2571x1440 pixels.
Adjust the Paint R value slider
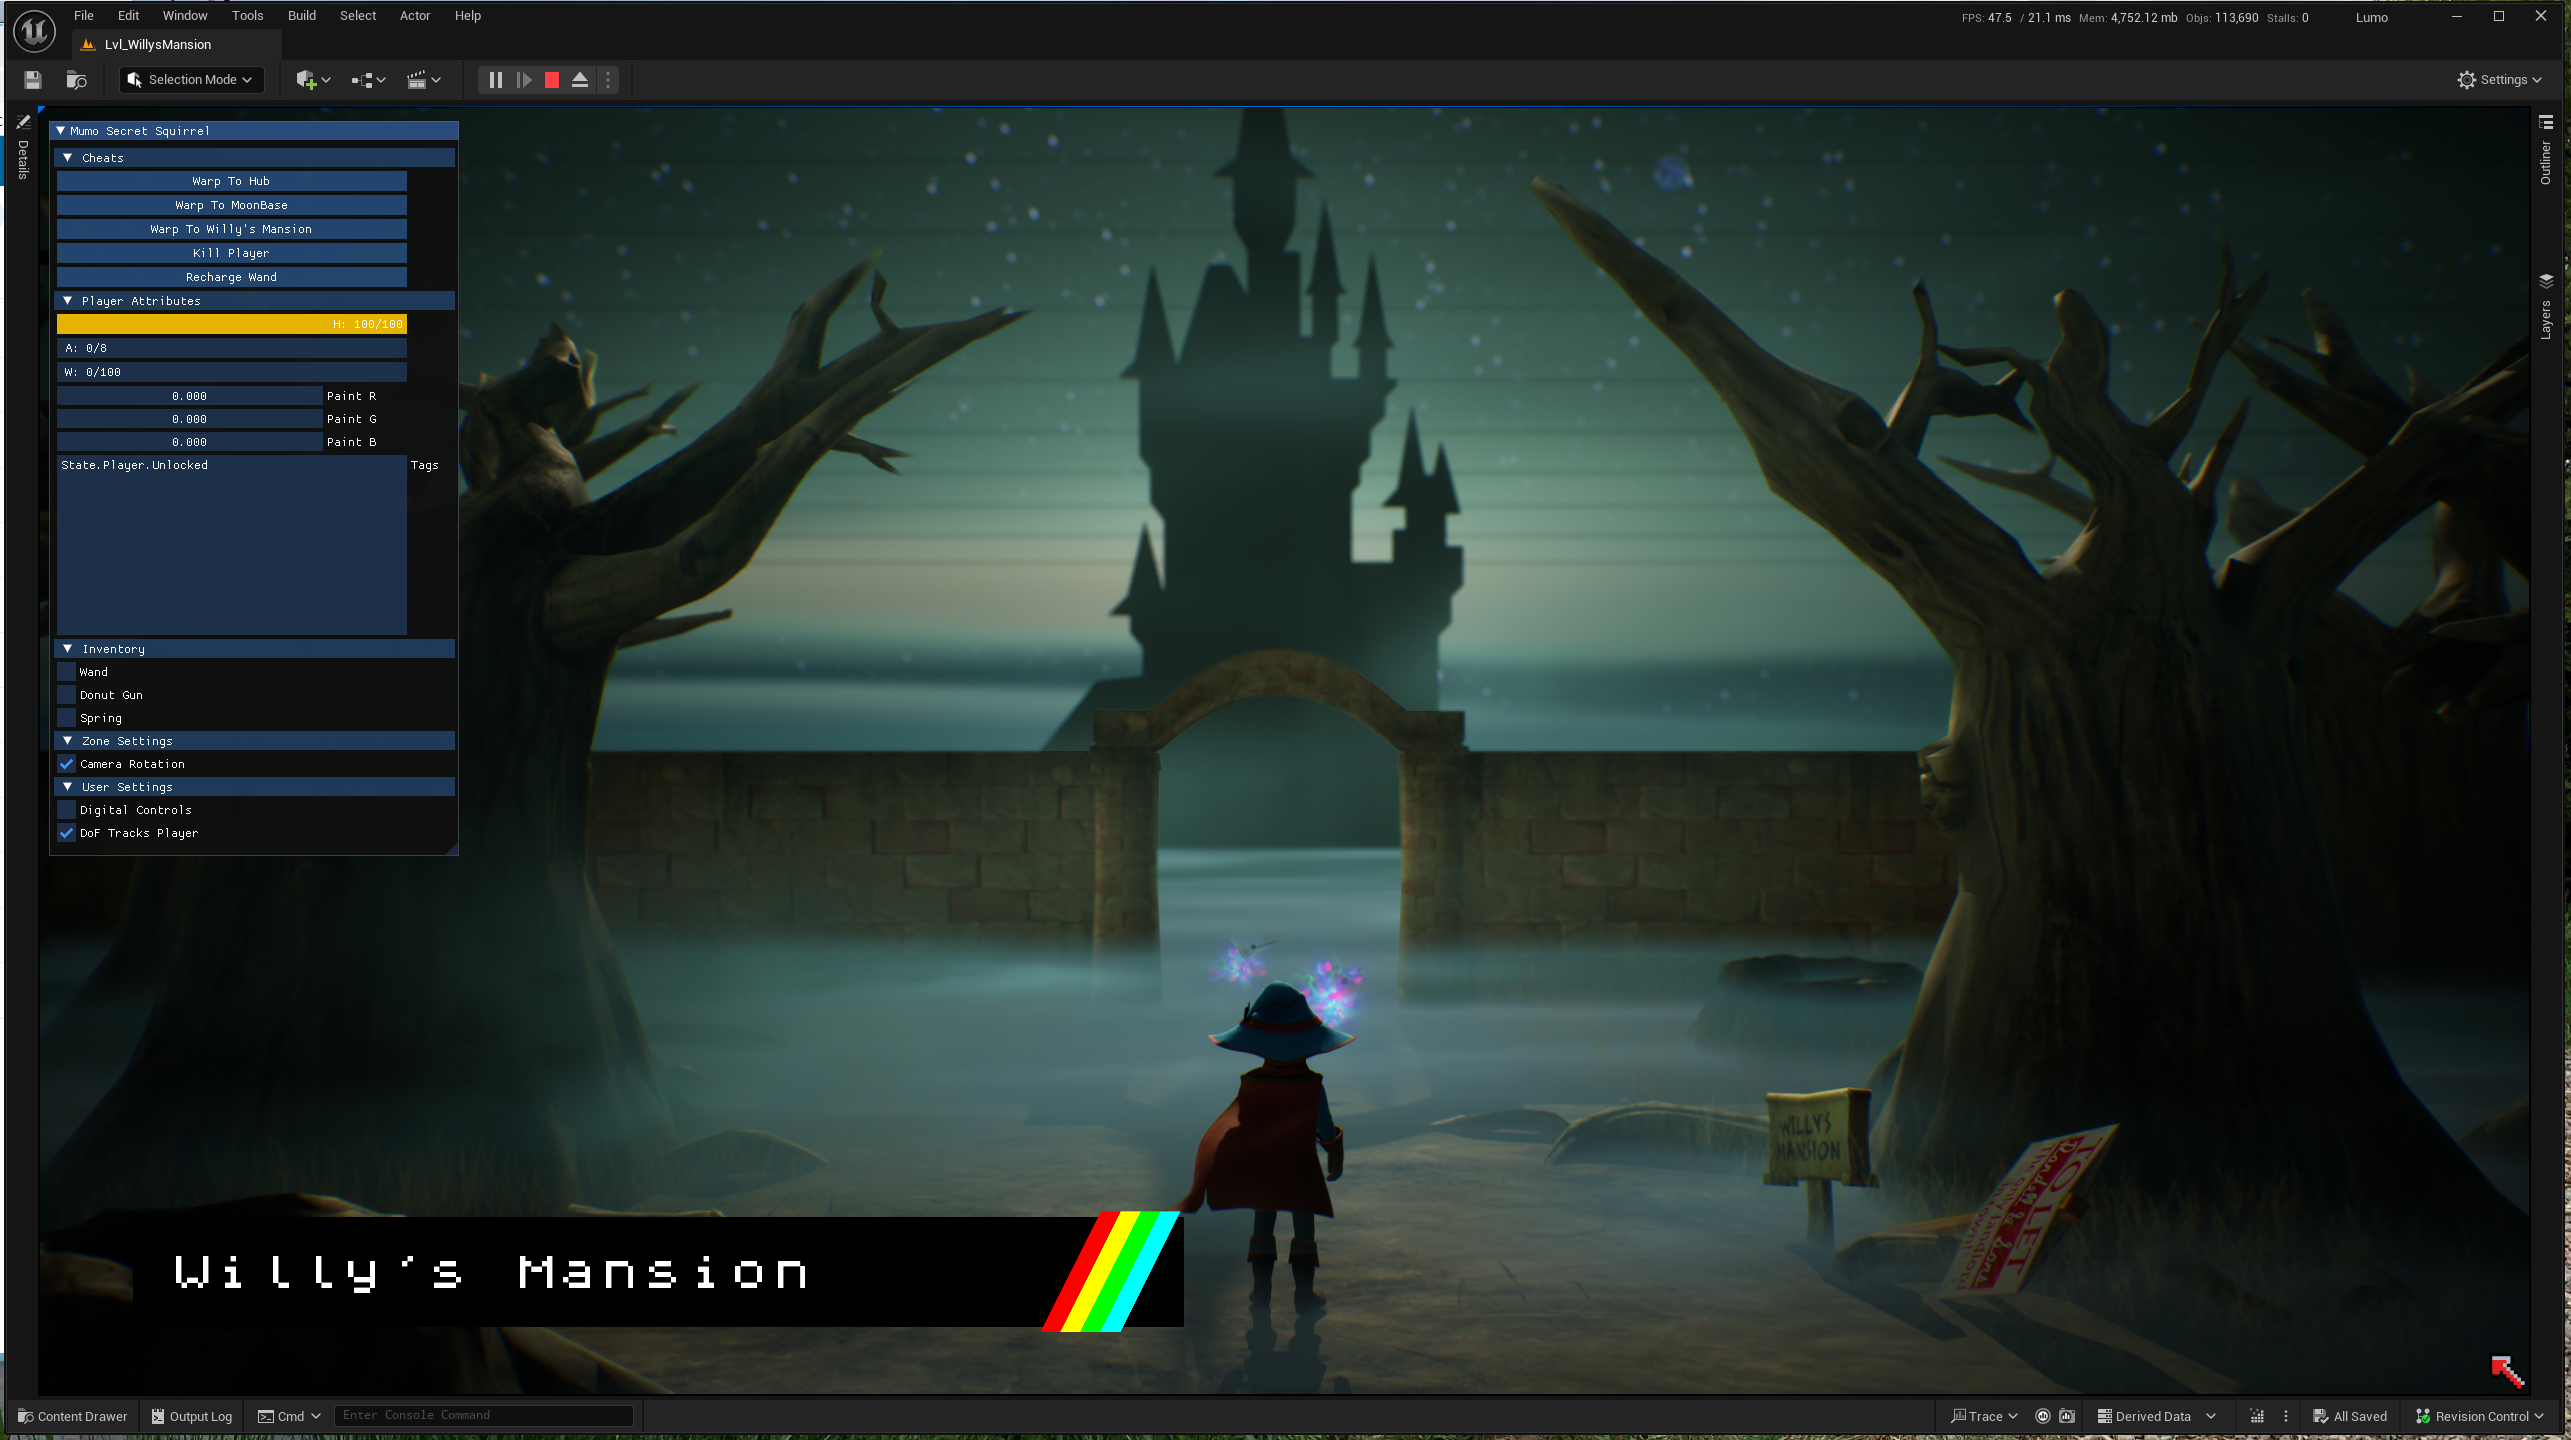click(x=189, y=396)
